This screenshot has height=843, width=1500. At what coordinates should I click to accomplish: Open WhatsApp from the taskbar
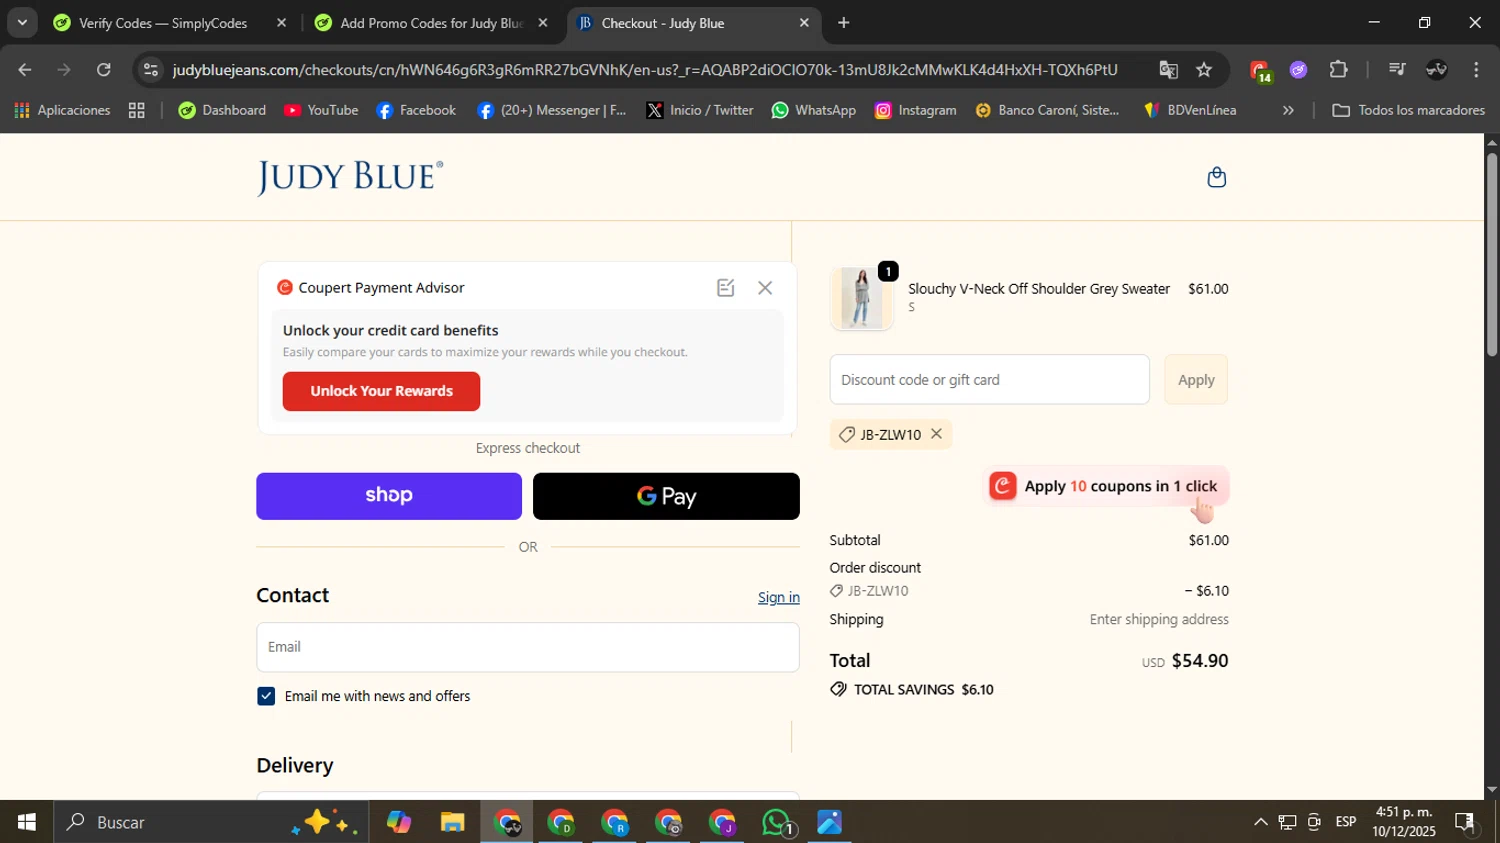click(776, 823)
